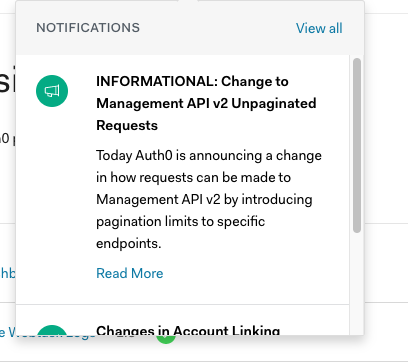
Task: Click the notifications scrollbar thumb
Action: (357, 145)
